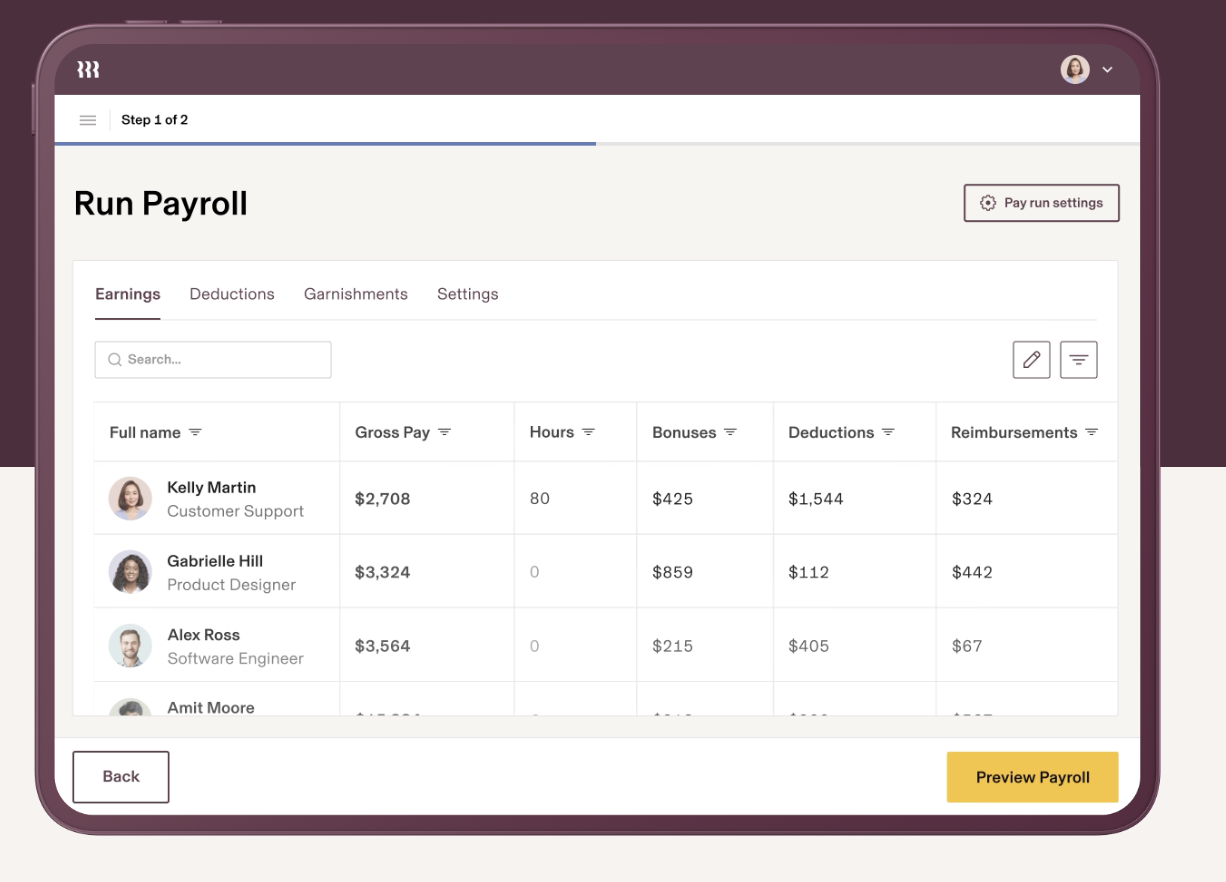
Task: Expand the account dropdown chevron
Action: 1107,70
